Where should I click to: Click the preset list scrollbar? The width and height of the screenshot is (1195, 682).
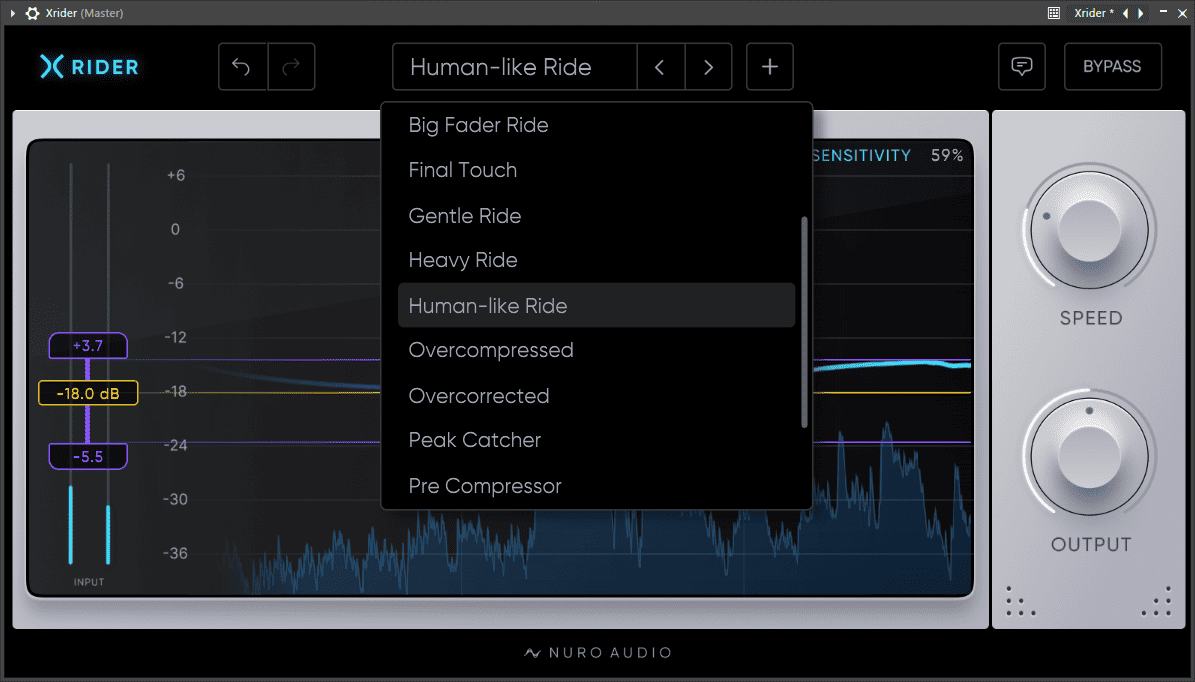[804, 322]
